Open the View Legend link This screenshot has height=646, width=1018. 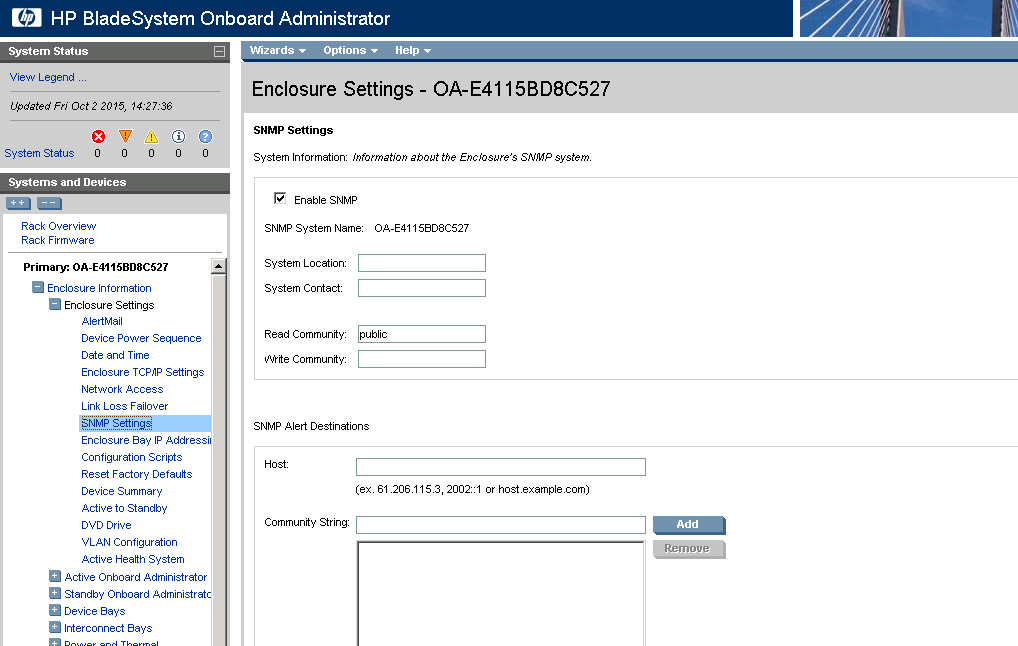click(x=48, y=77)
